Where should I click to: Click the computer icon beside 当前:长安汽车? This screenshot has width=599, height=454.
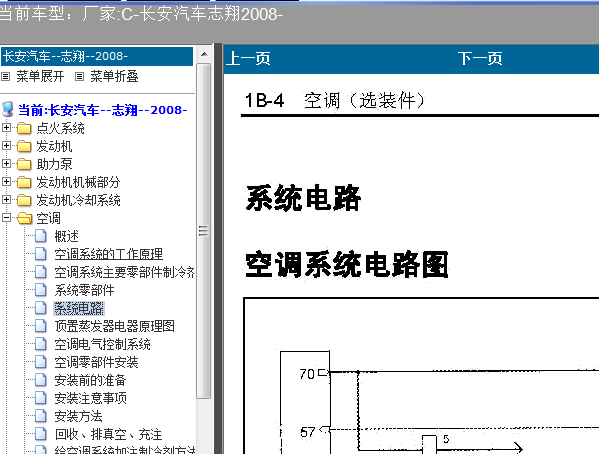point(8,109)
